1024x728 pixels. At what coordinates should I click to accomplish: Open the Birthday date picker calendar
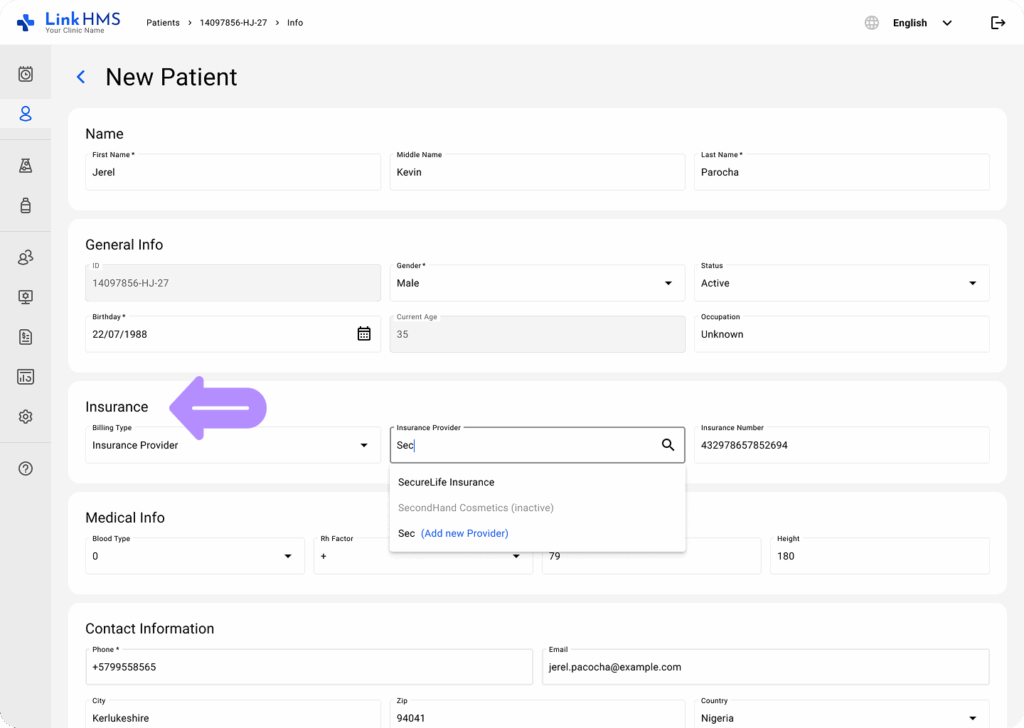coord(364,334)
